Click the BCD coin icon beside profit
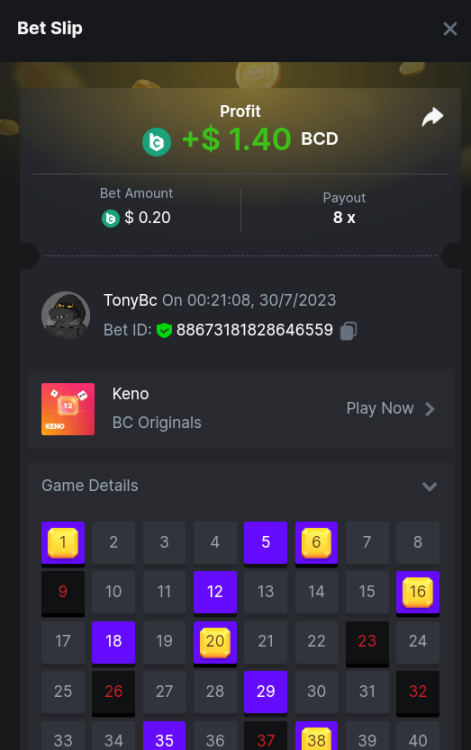 [x=156, y=142]
